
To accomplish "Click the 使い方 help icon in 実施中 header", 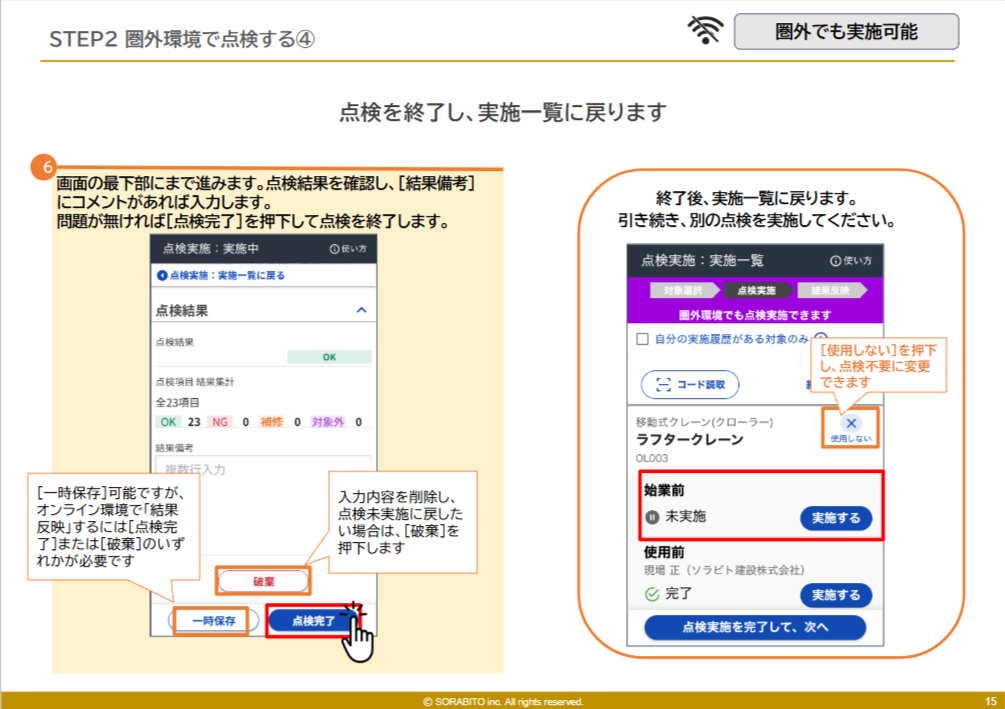I will point(334,249).
